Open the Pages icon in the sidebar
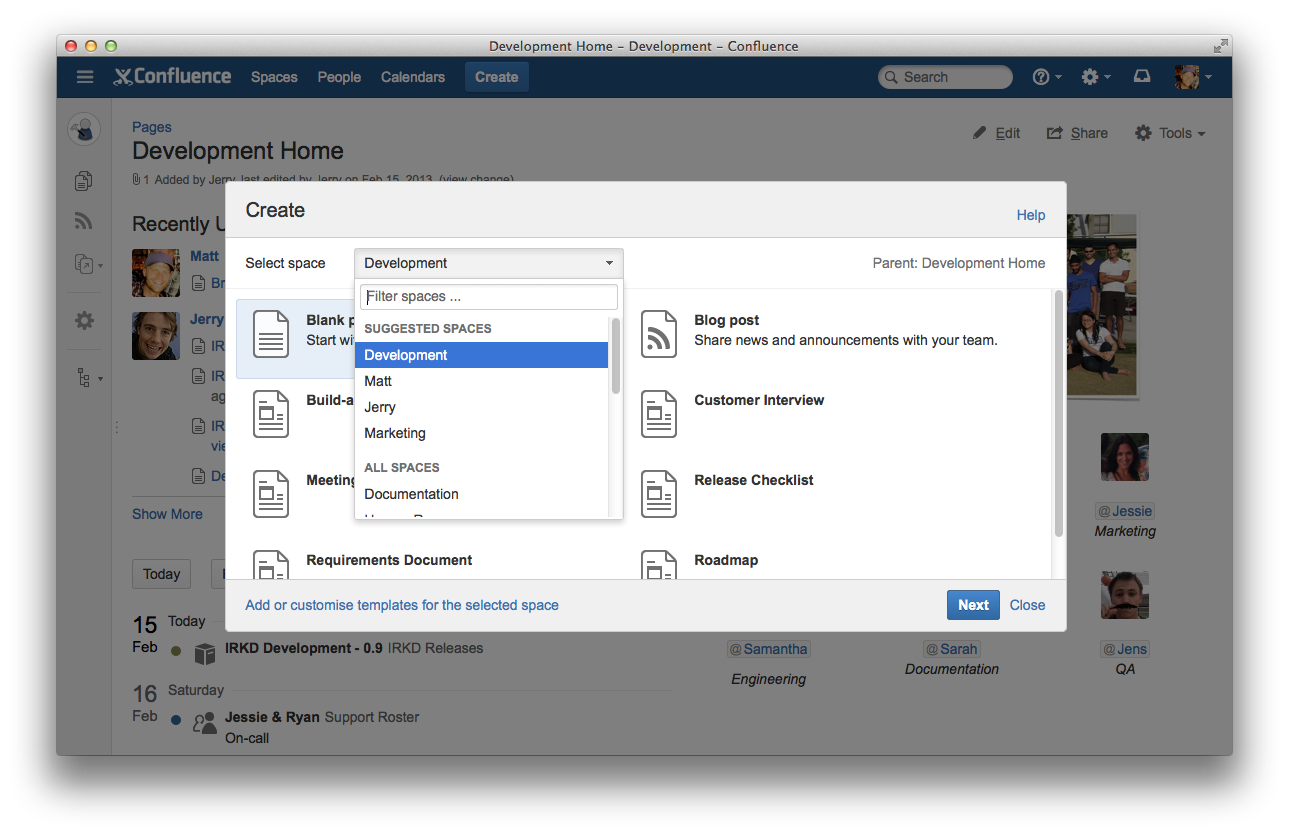1289x834 pixels. pyautogui.click(x=84, y=181)
